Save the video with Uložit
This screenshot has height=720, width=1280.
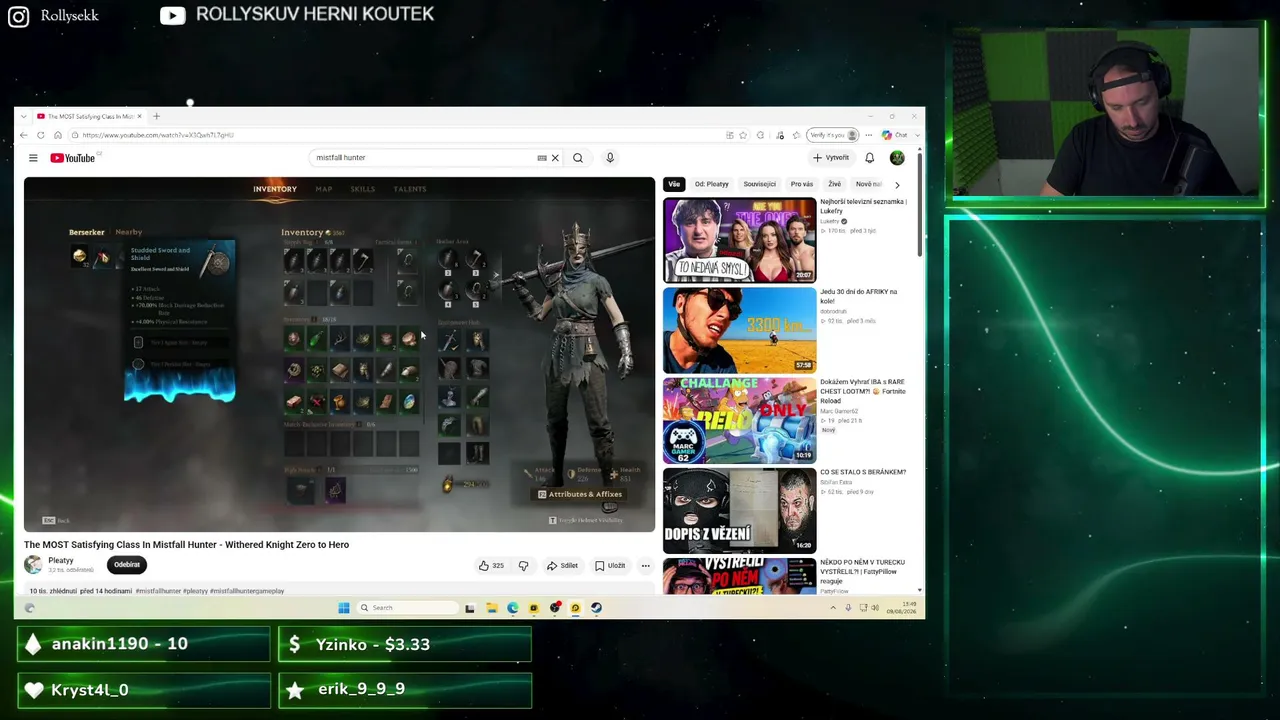point(610,566)
